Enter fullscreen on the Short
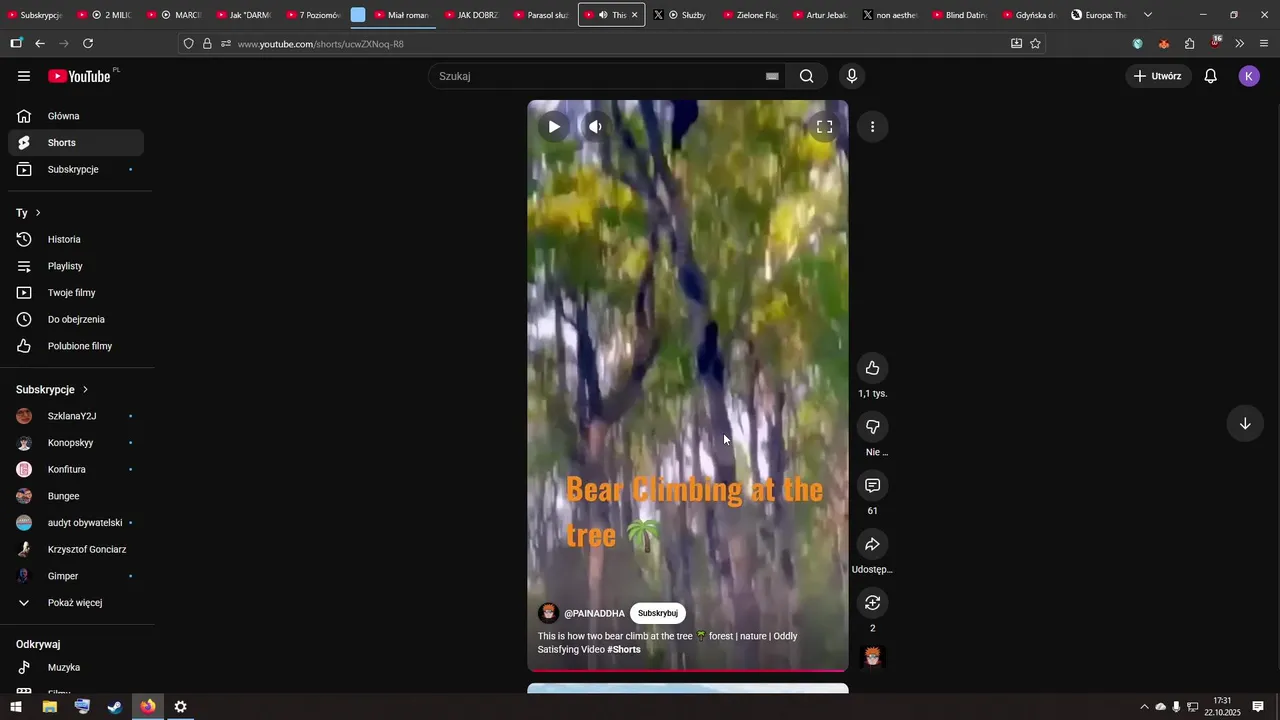1280x720 pixels. (824, 127)
